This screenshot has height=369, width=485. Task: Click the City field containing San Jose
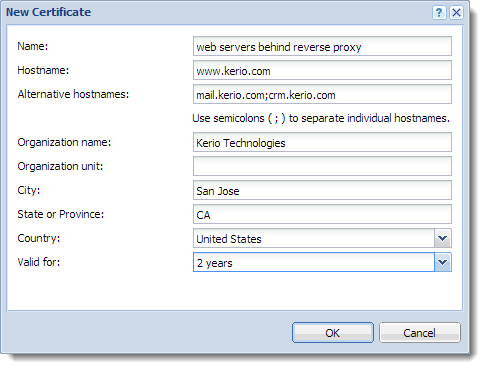coord(322,190)
